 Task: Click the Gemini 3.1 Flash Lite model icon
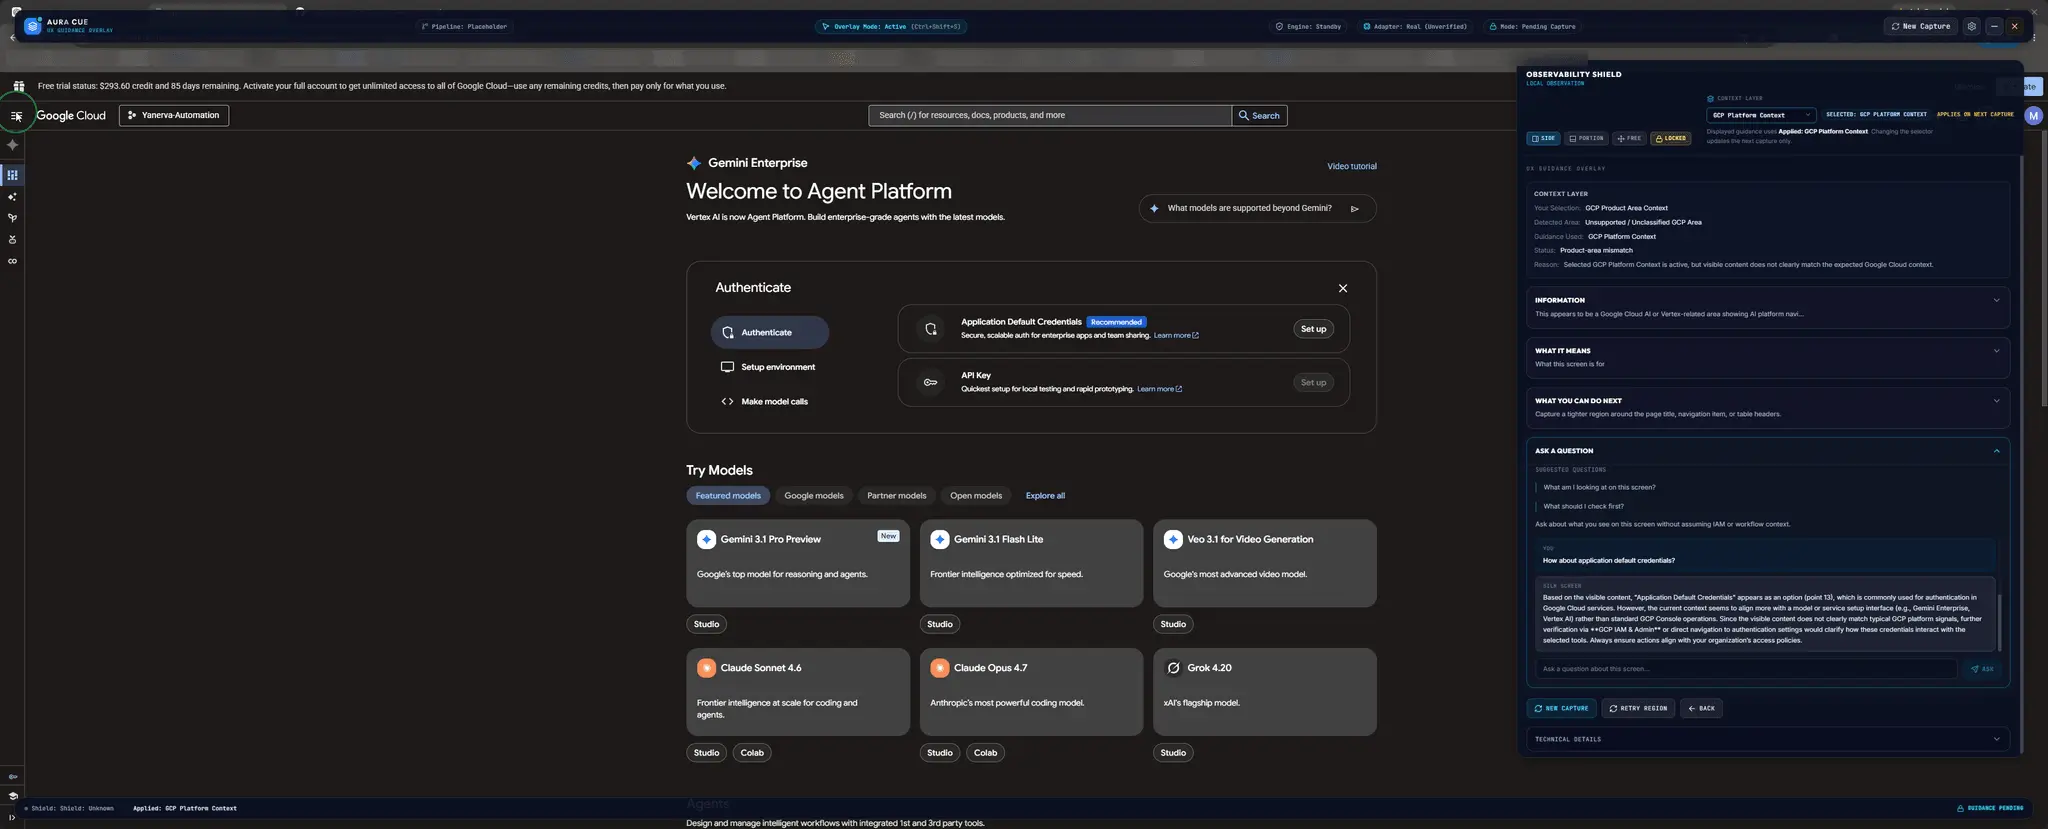click(x=939, y=540)
